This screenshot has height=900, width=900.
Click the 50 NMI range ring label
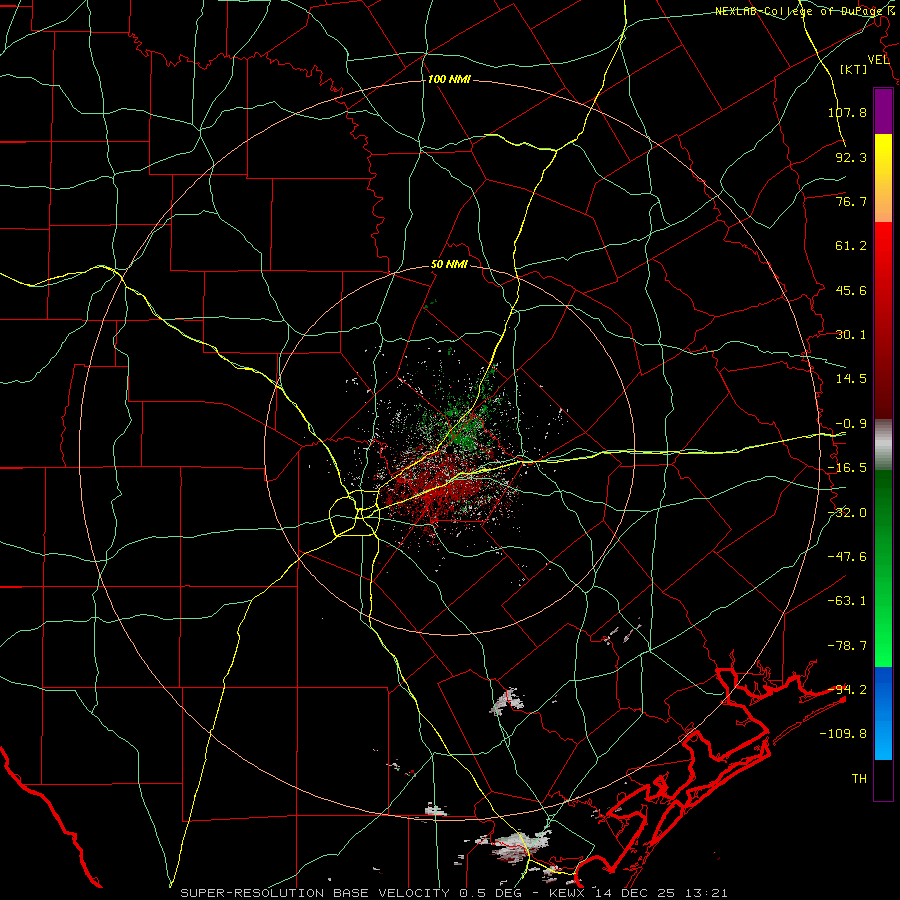(x=449, y=265)
